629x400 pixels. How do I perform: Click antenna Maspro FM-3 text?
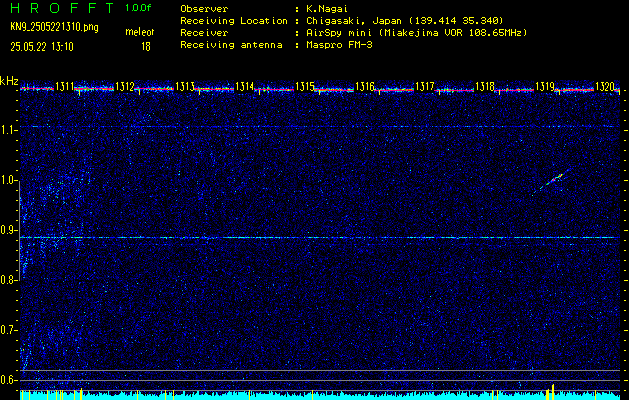pyautogui.click(x=339, y=45)
